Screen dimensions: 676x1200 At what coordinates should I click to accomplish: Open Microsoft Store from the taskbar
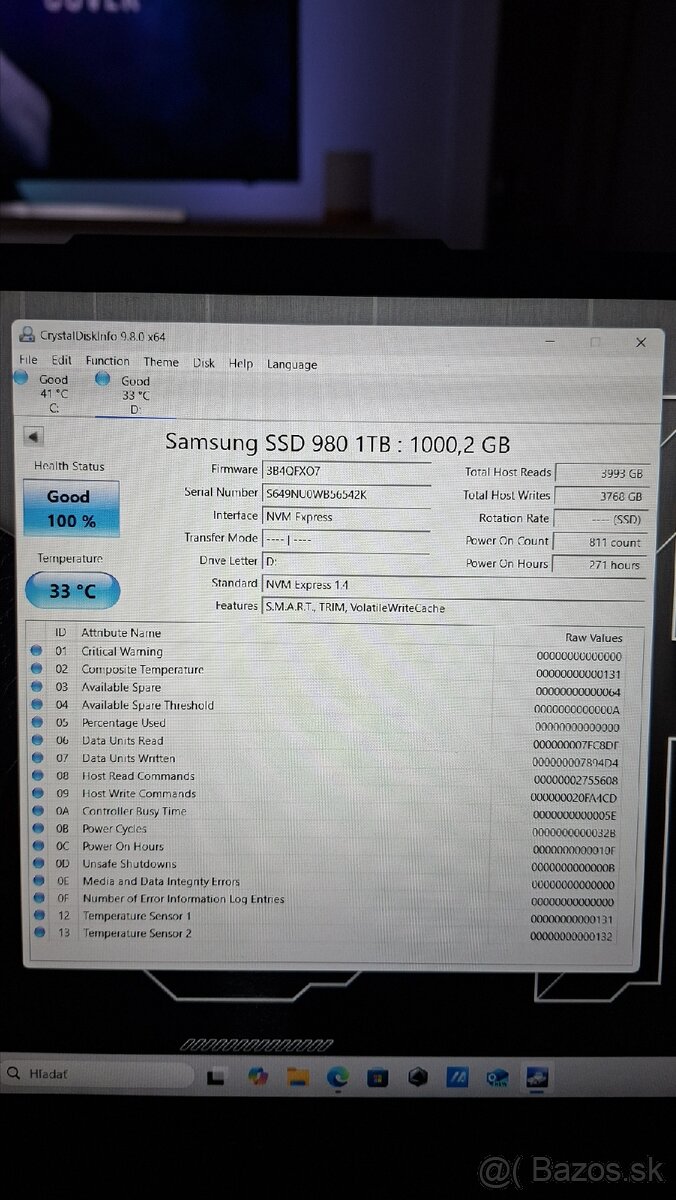pos(377,1078)
